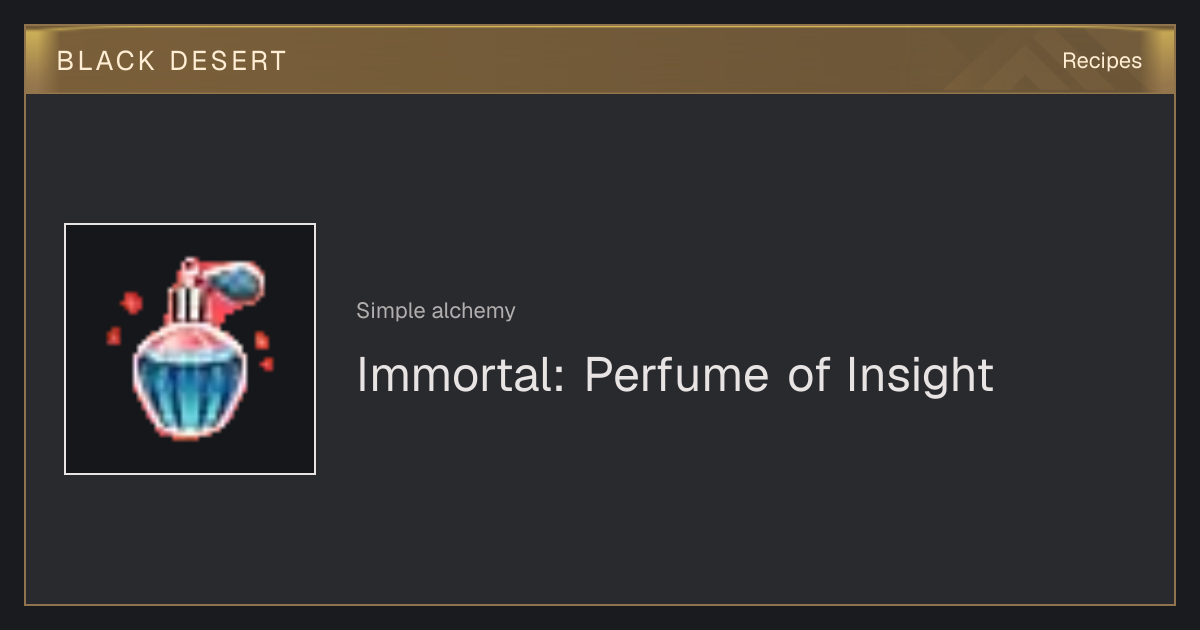The image size is (1200, 630).
Task: Click the gold header banner bar
Action: click(x=600, y=60)
